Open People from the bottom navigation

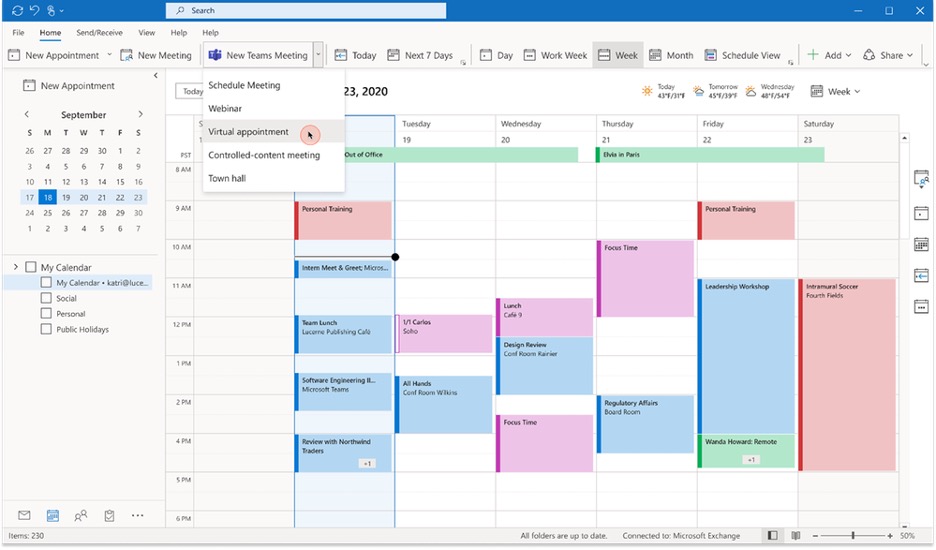click(x=81, y=515)
